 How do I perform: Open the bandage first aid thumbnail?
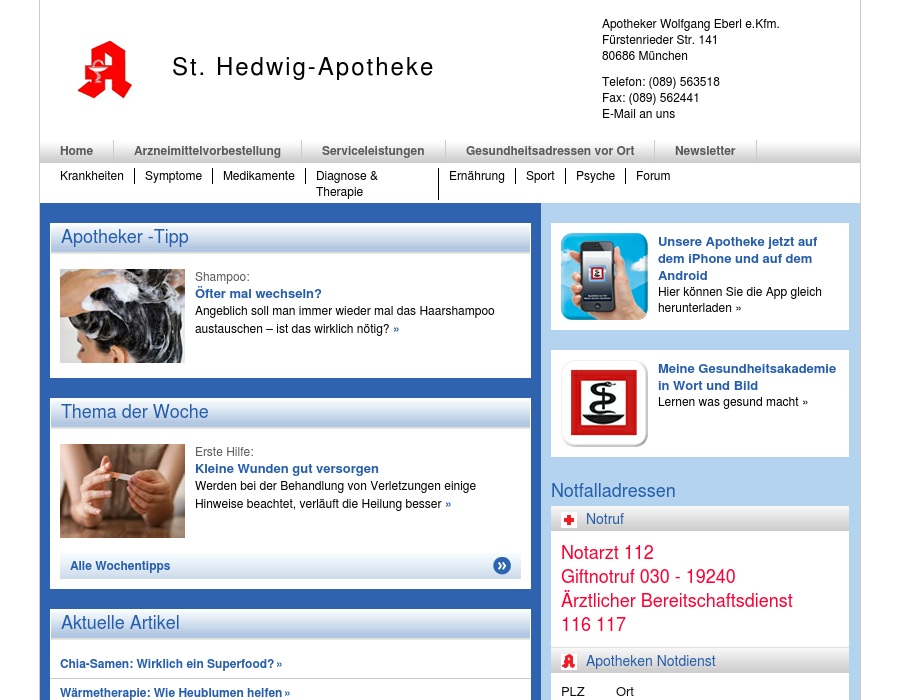pos(122,491)
